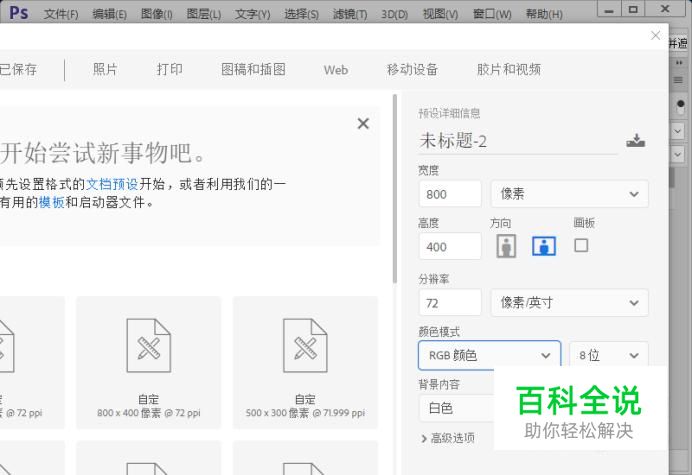692x475 pixels.
Task: Select the 自定 500 x 300 像素 preset
Action: click(305, 362)
